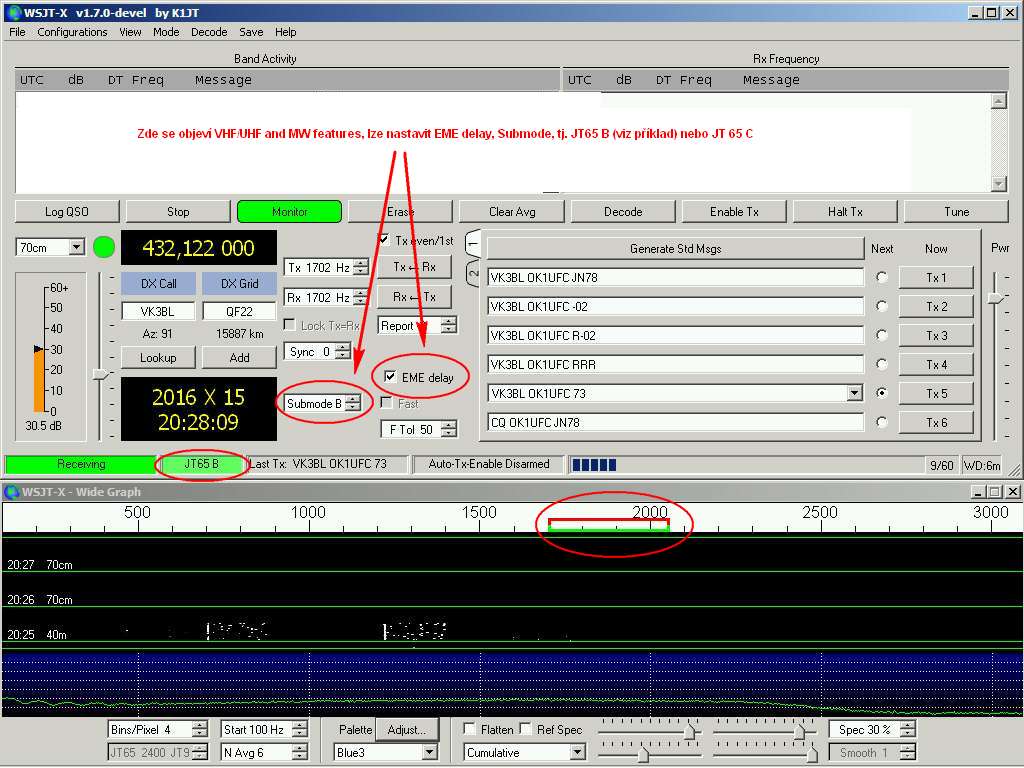Select Next radio for CQ OK1UFC JN78
Viewport: 1024px width, 768px height.
[882, 422]
